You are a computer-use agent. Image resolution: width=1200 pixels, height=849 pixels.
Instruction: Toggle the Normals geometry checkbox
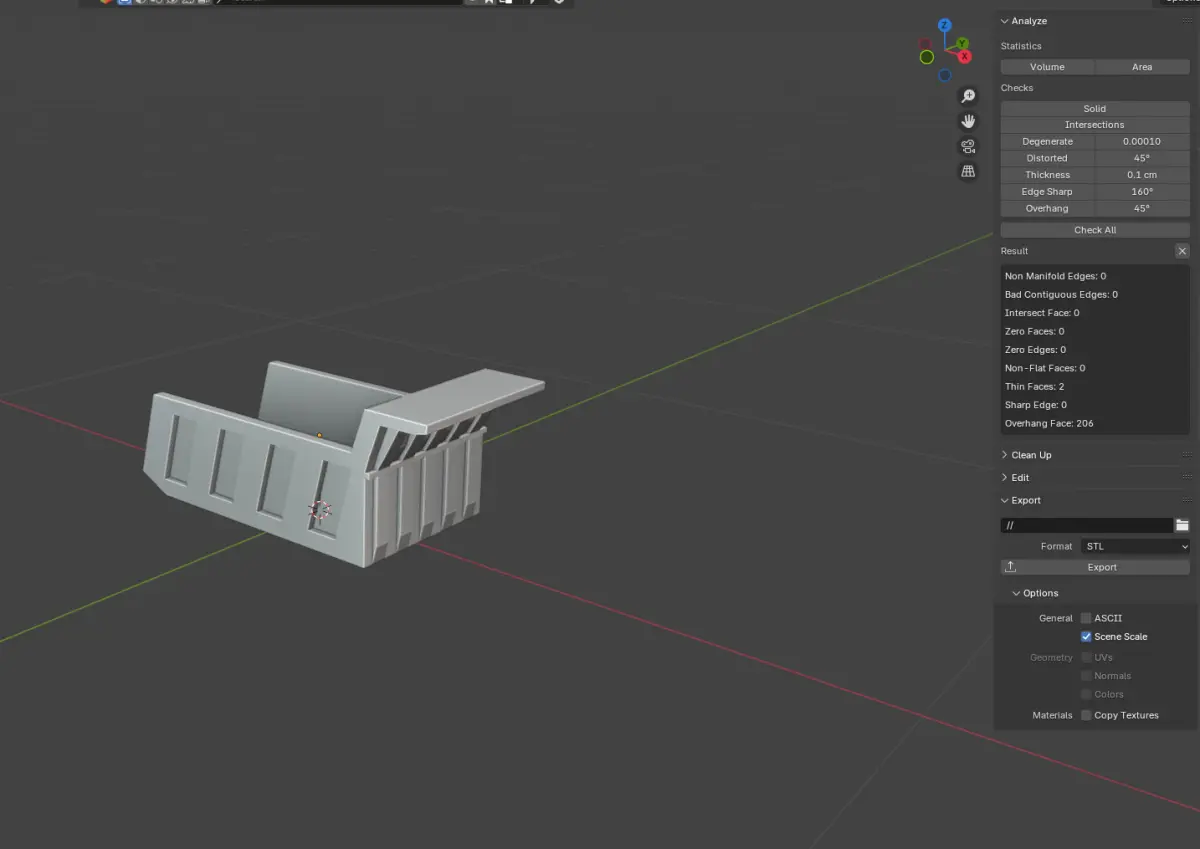[x=1086, y=676]
